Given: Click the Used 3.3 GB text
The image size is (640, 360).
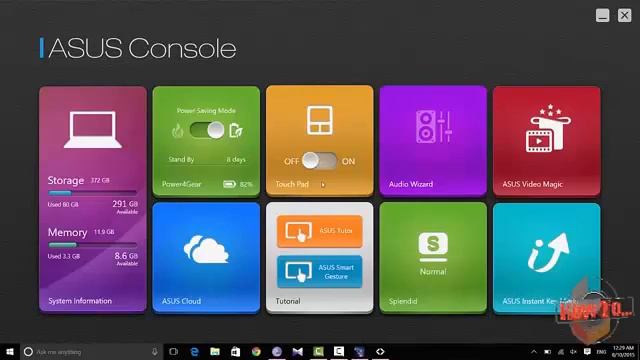Looking at the screenshot, I should pyautogui.click(x=64, y=256).
